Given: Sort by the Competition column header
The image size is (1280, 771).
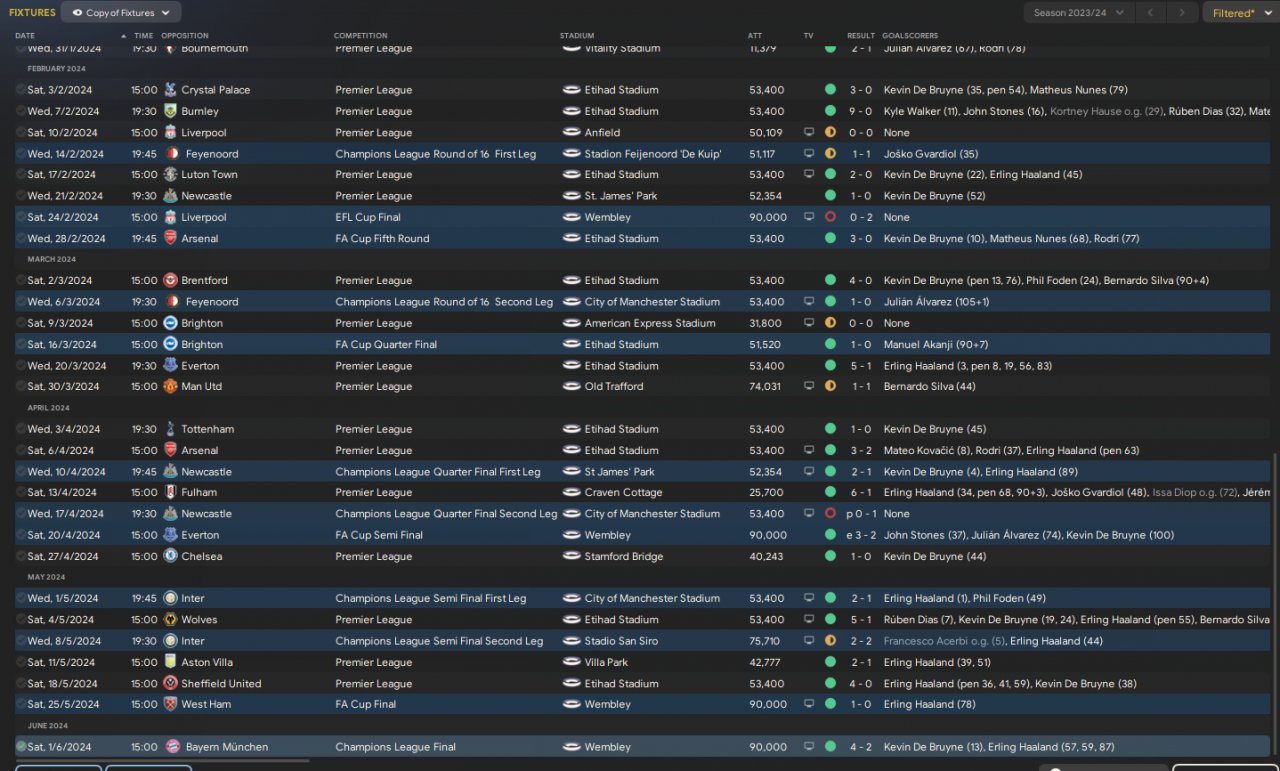Looking at the screenshot, I should click(x=361, y=36).
